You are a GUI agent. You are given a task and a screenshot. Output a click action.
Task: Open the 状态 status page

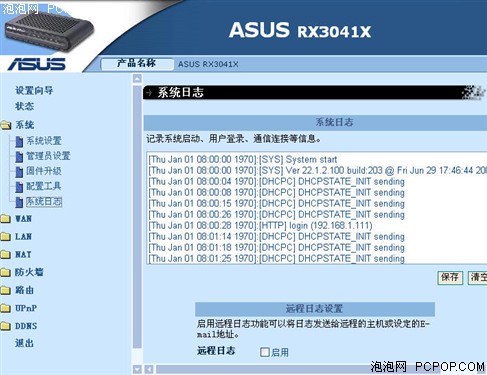tap(24, 106)
